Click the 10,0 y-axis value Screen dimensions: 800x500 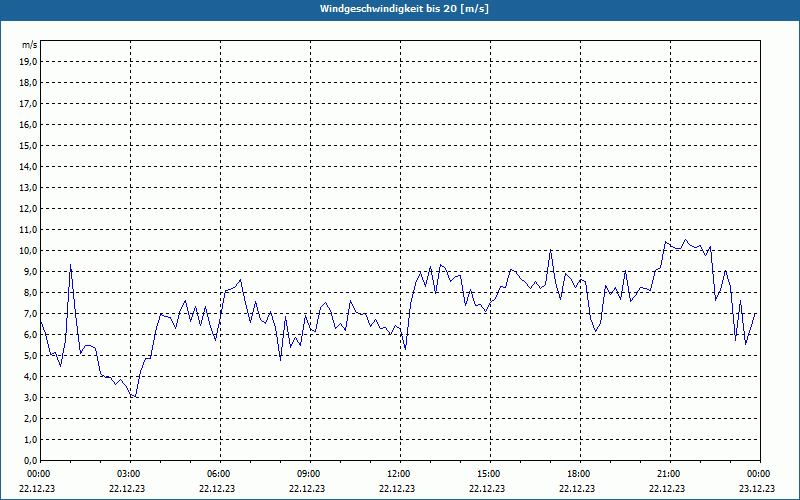(28, 251)
